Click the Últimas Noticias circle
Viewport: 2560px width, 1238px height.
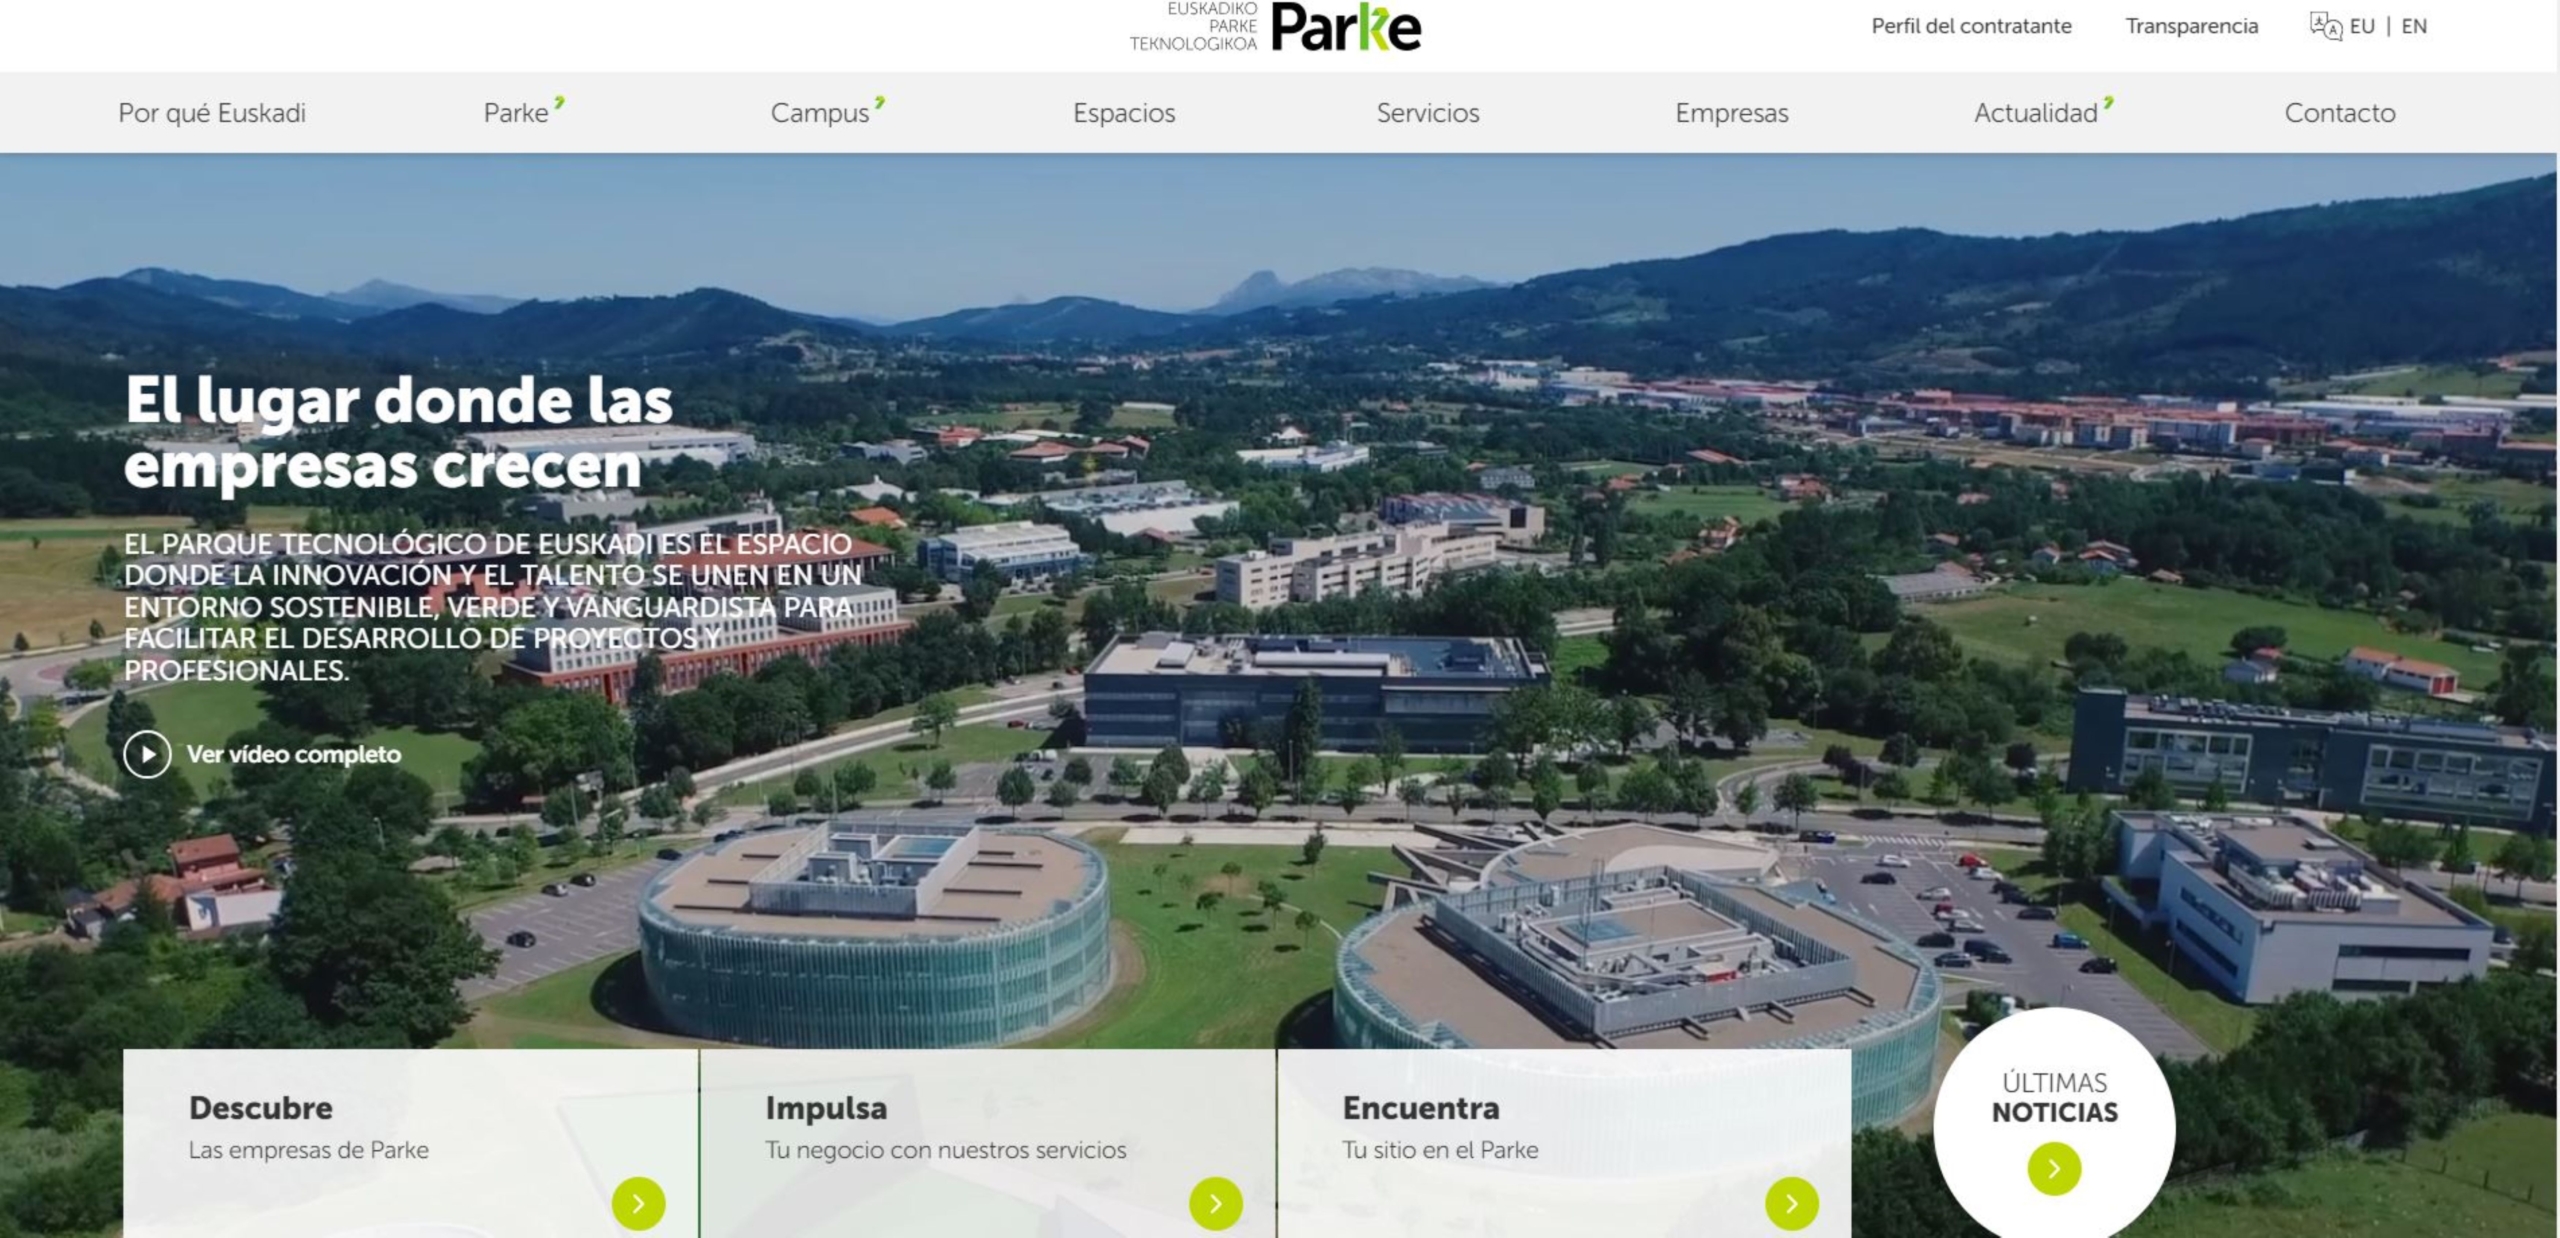tap(2054, 1125)
